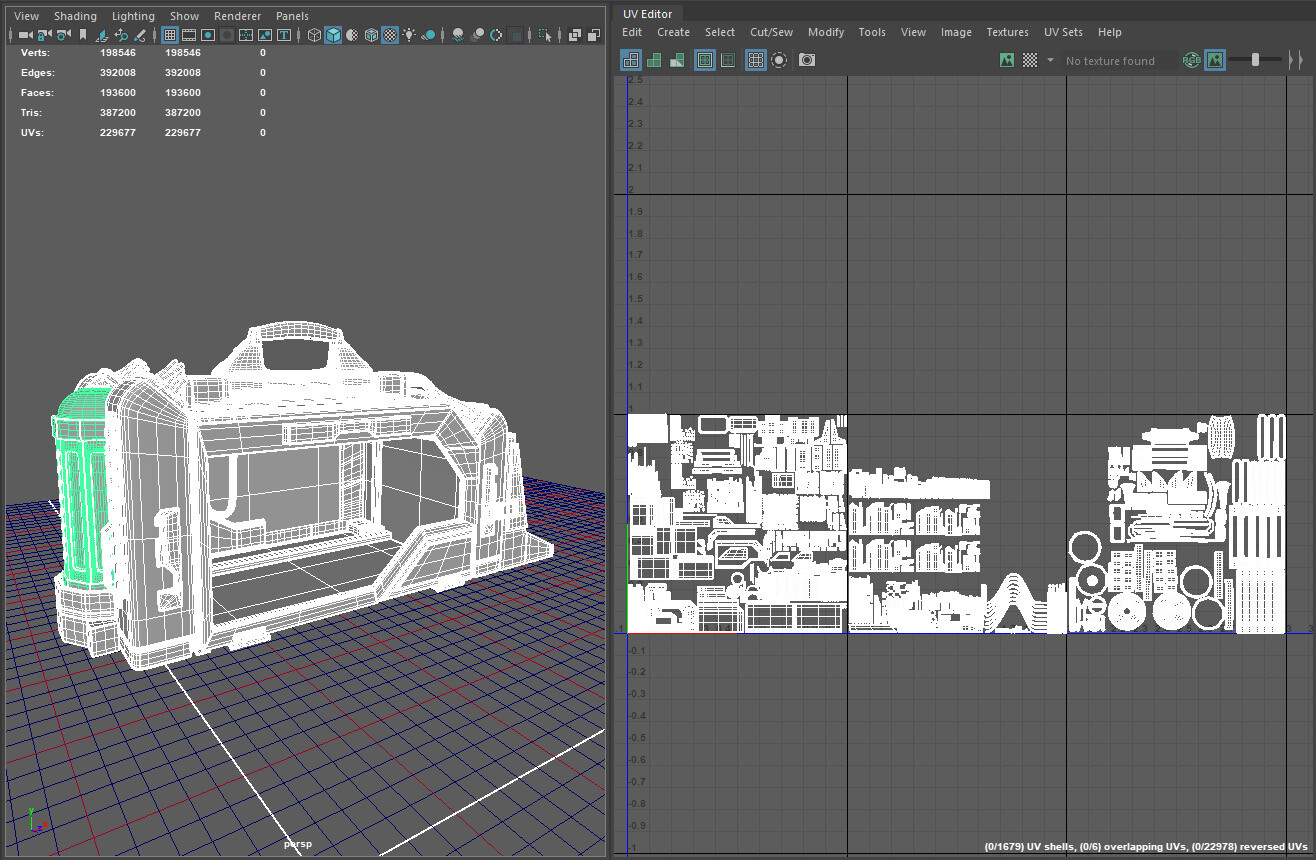Click the Smooth Shade All cube icon

(333, 35)
